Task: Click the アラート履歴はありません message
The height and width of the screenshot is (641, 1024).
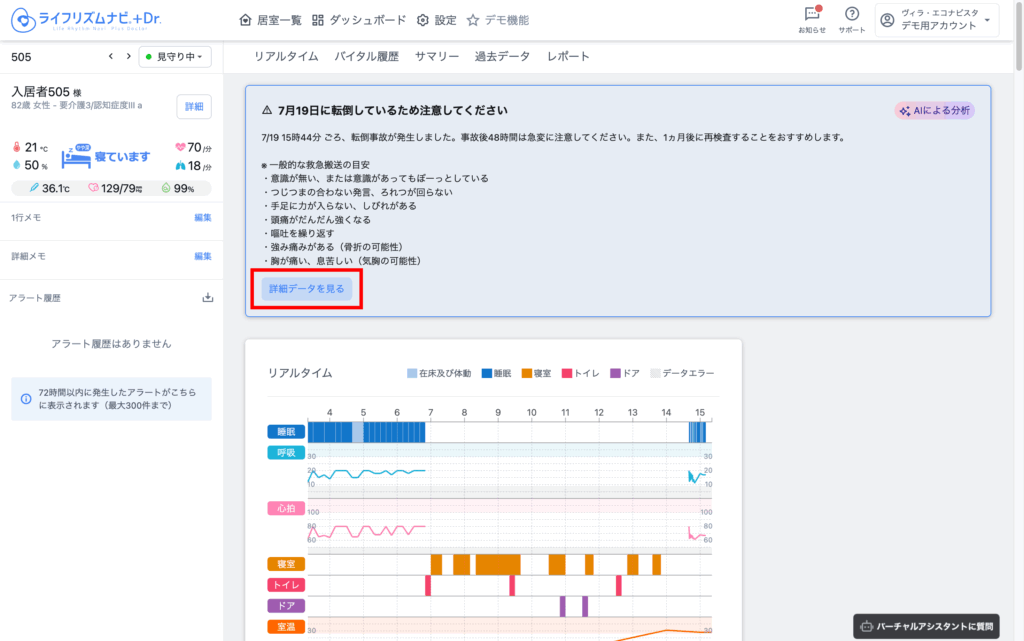Action: pos(112,344)
